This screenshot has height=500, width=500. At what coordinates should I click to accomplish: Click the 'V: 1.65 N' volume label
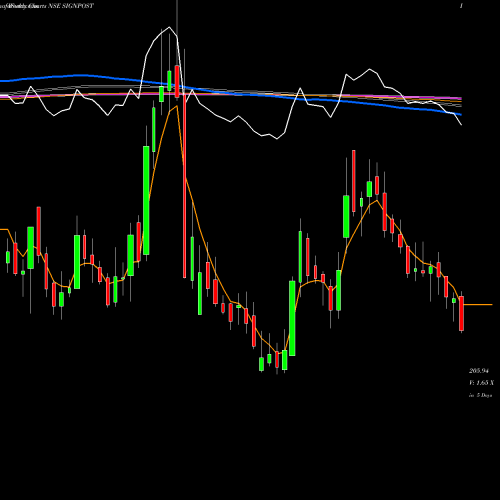481,383
